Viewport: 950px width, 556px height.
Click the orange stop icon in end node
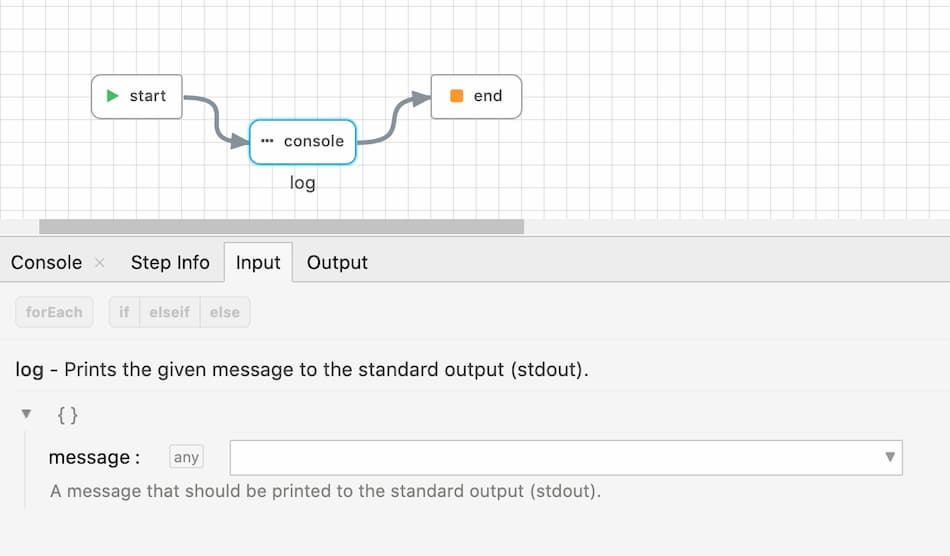457,96
